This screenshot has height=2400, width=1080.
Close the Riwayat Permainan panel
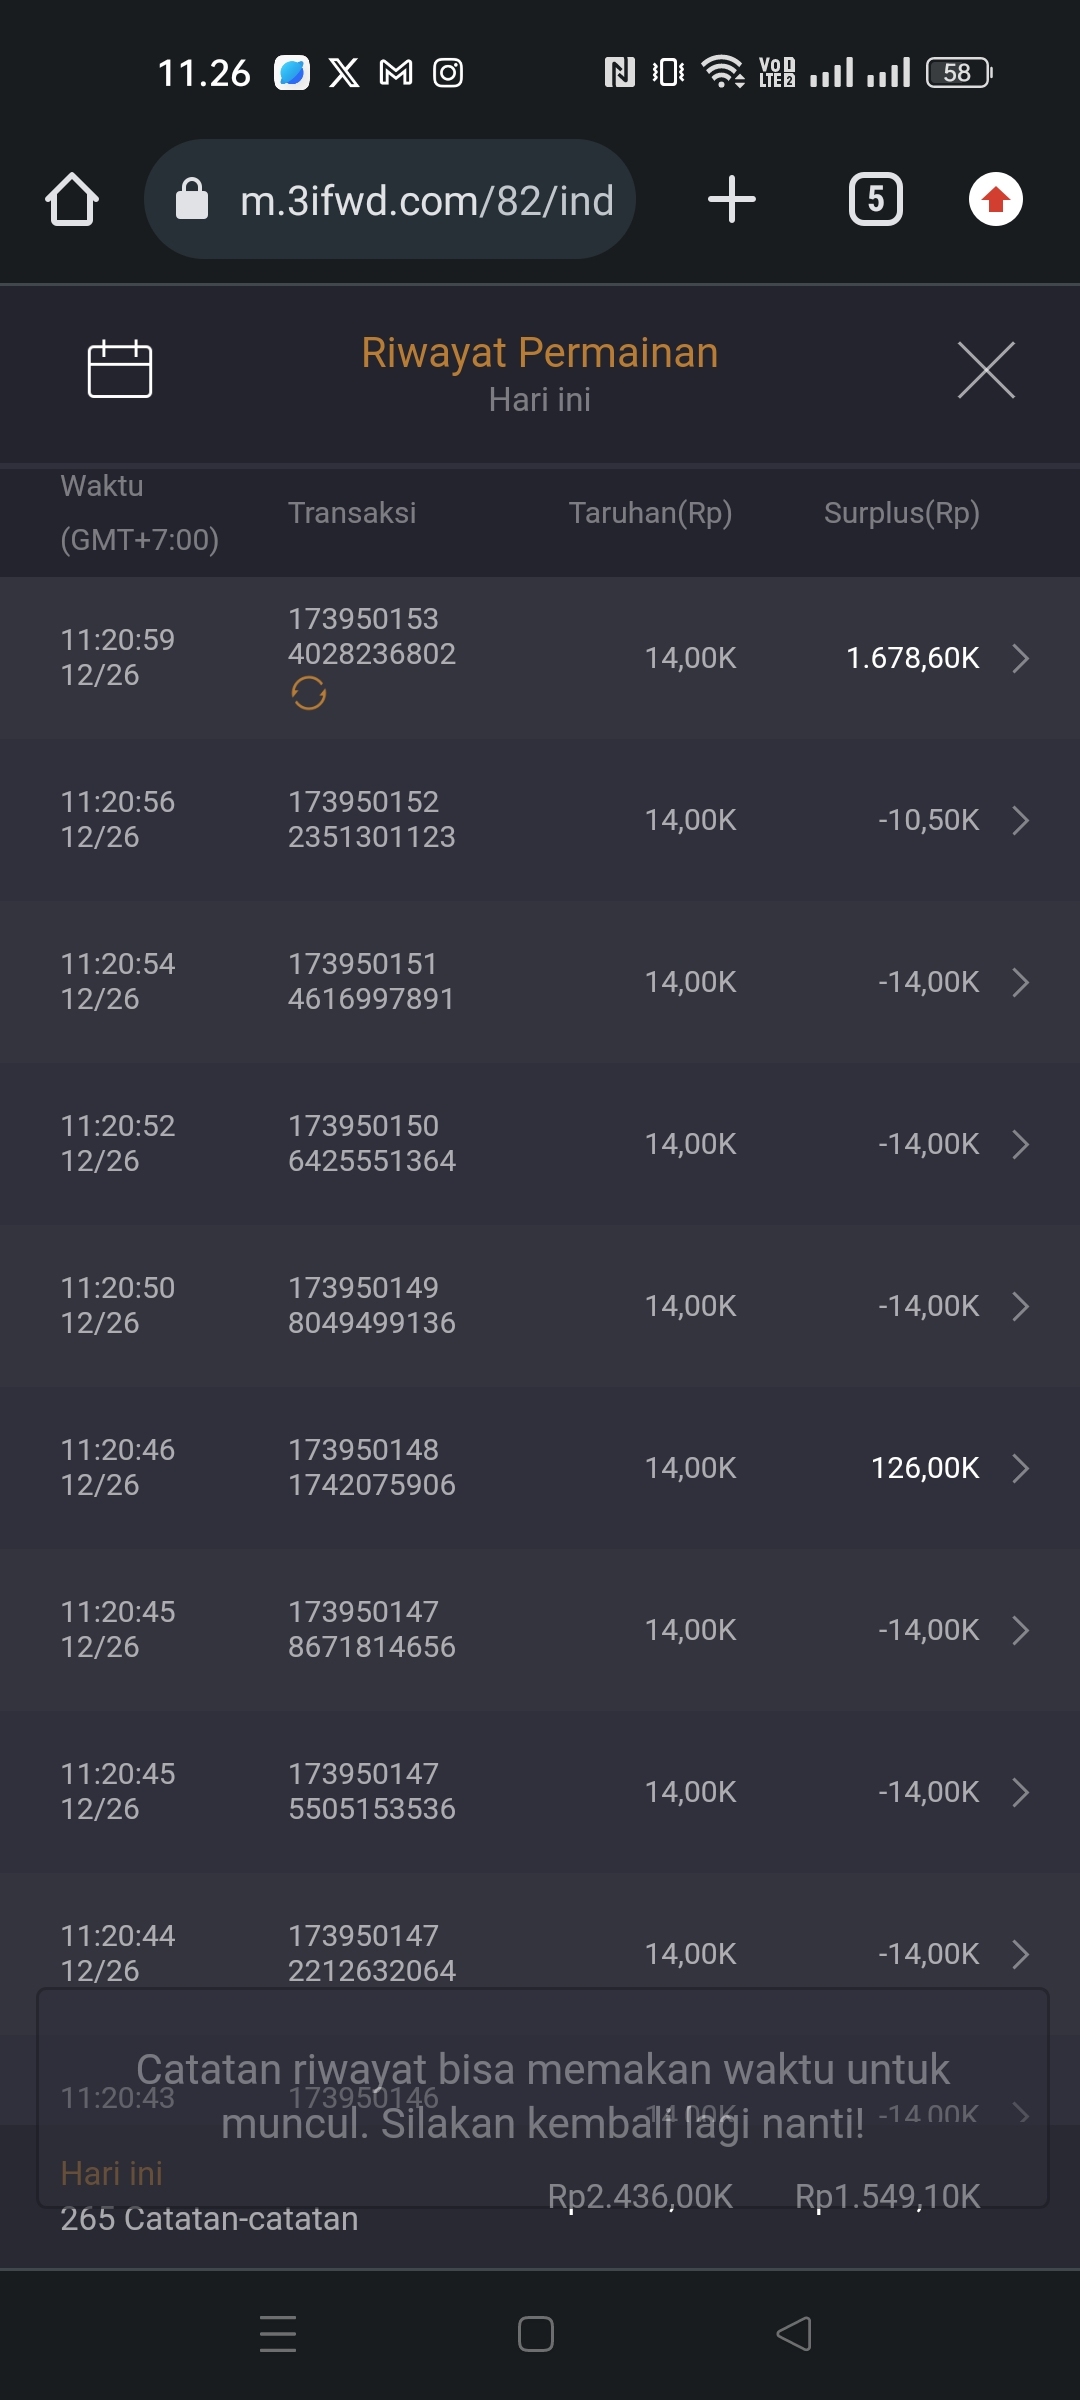pos(986,370)
